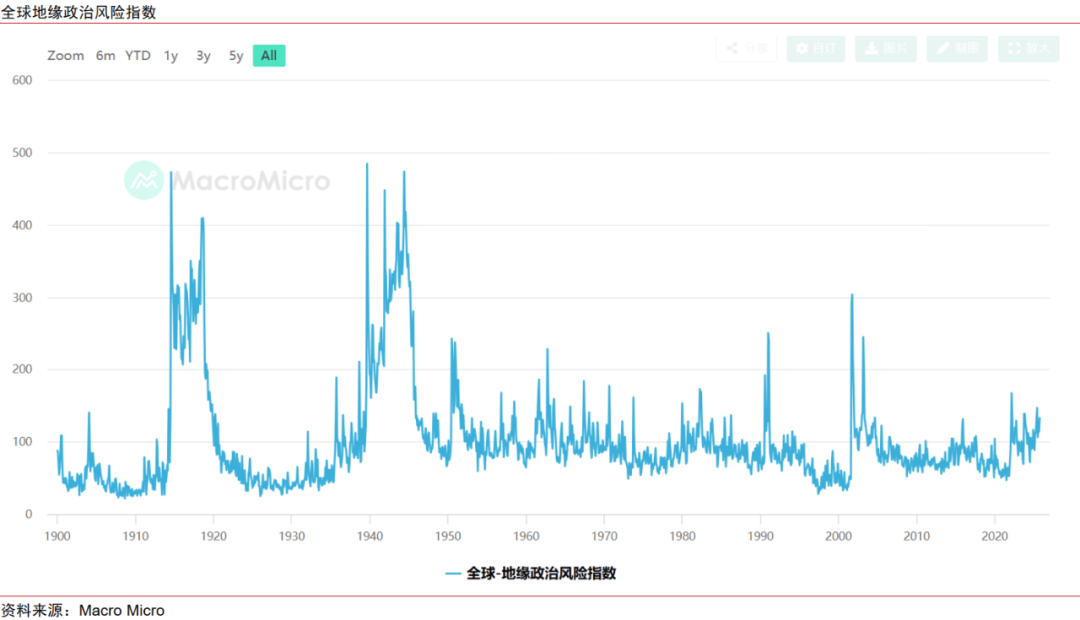Click the fullscreen icon for 放大
The height and width of the screenshot is (620, 1080).
point(1014,49)
